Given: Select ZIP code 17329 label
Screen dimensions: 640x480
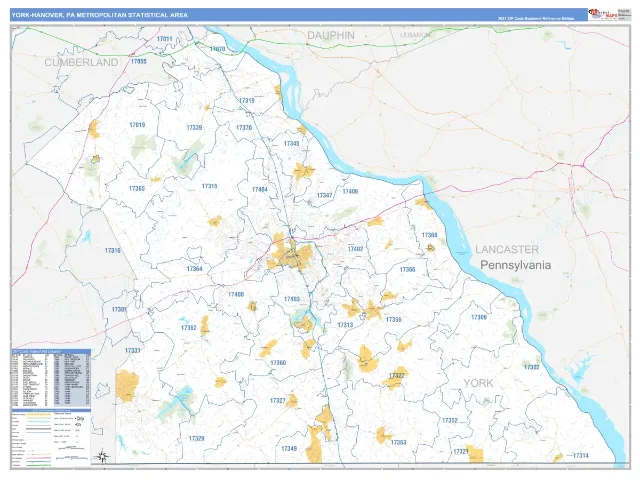Looking at the screenshot, I should pos(196,439).
